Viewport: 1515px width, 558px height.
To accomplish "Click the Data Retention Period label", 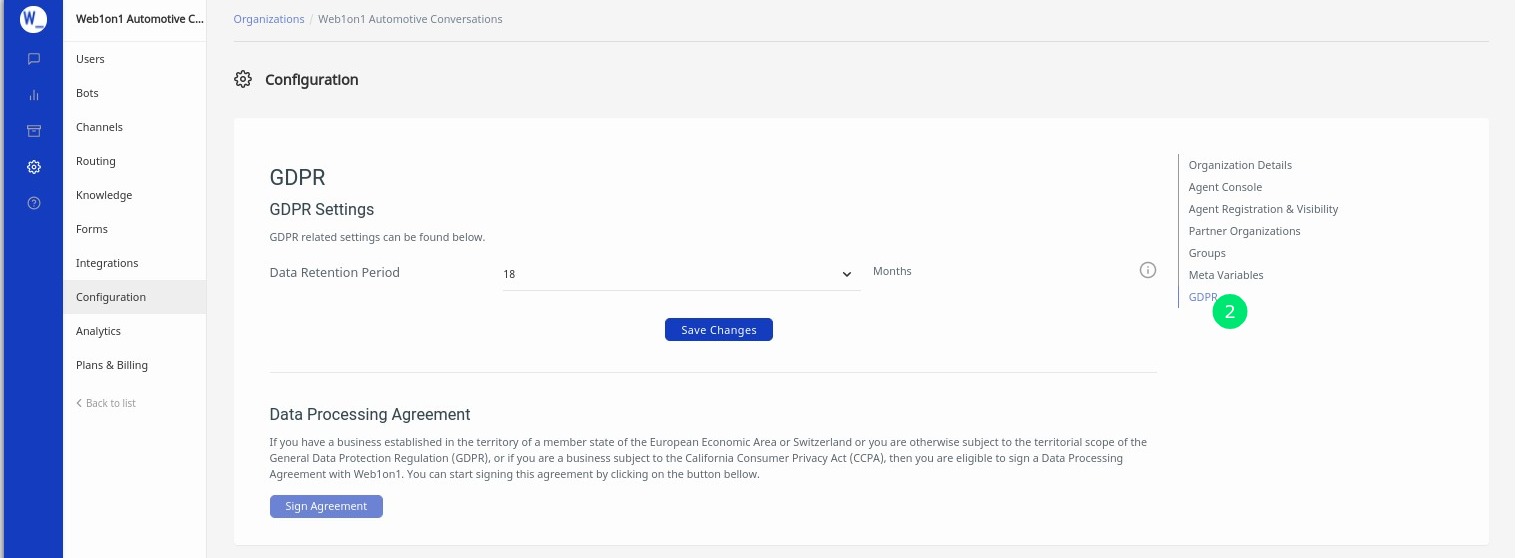I will coord(335,272).
